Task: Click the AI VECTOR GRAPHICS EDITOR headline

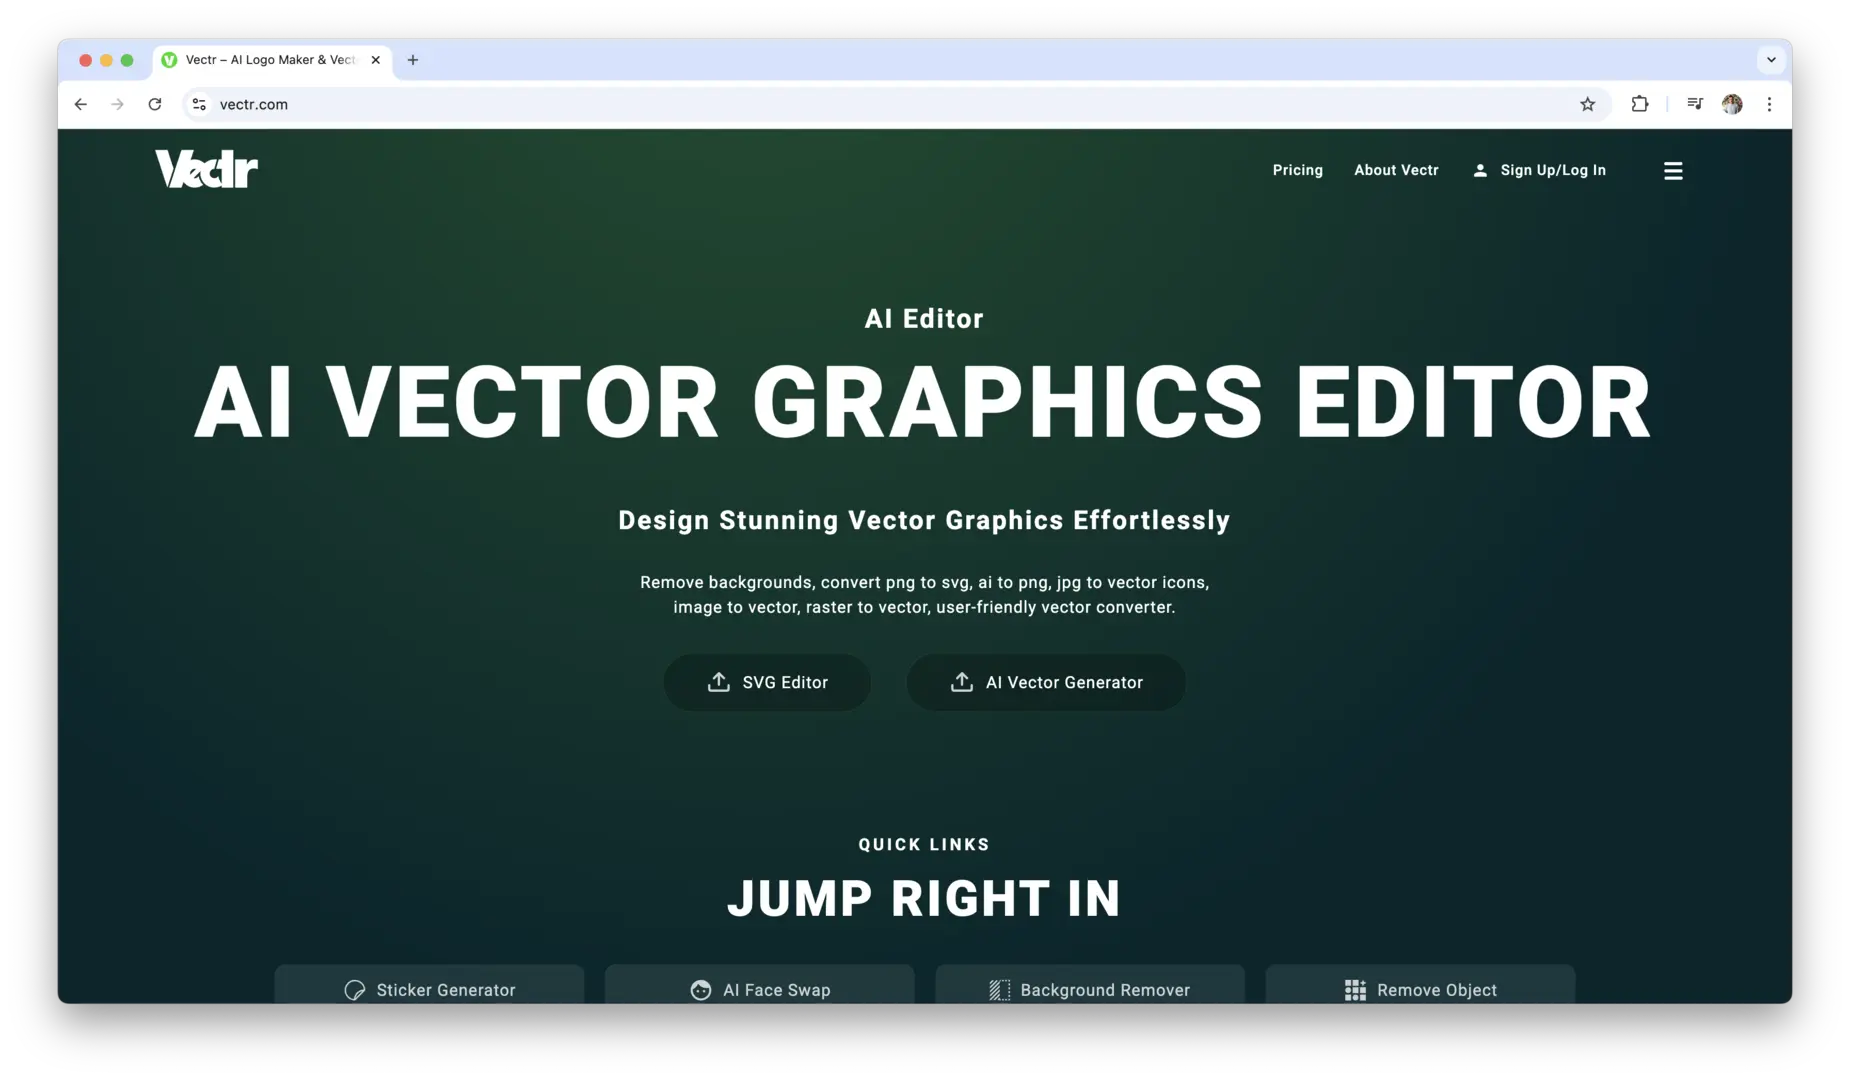Action: coord(923,403)
